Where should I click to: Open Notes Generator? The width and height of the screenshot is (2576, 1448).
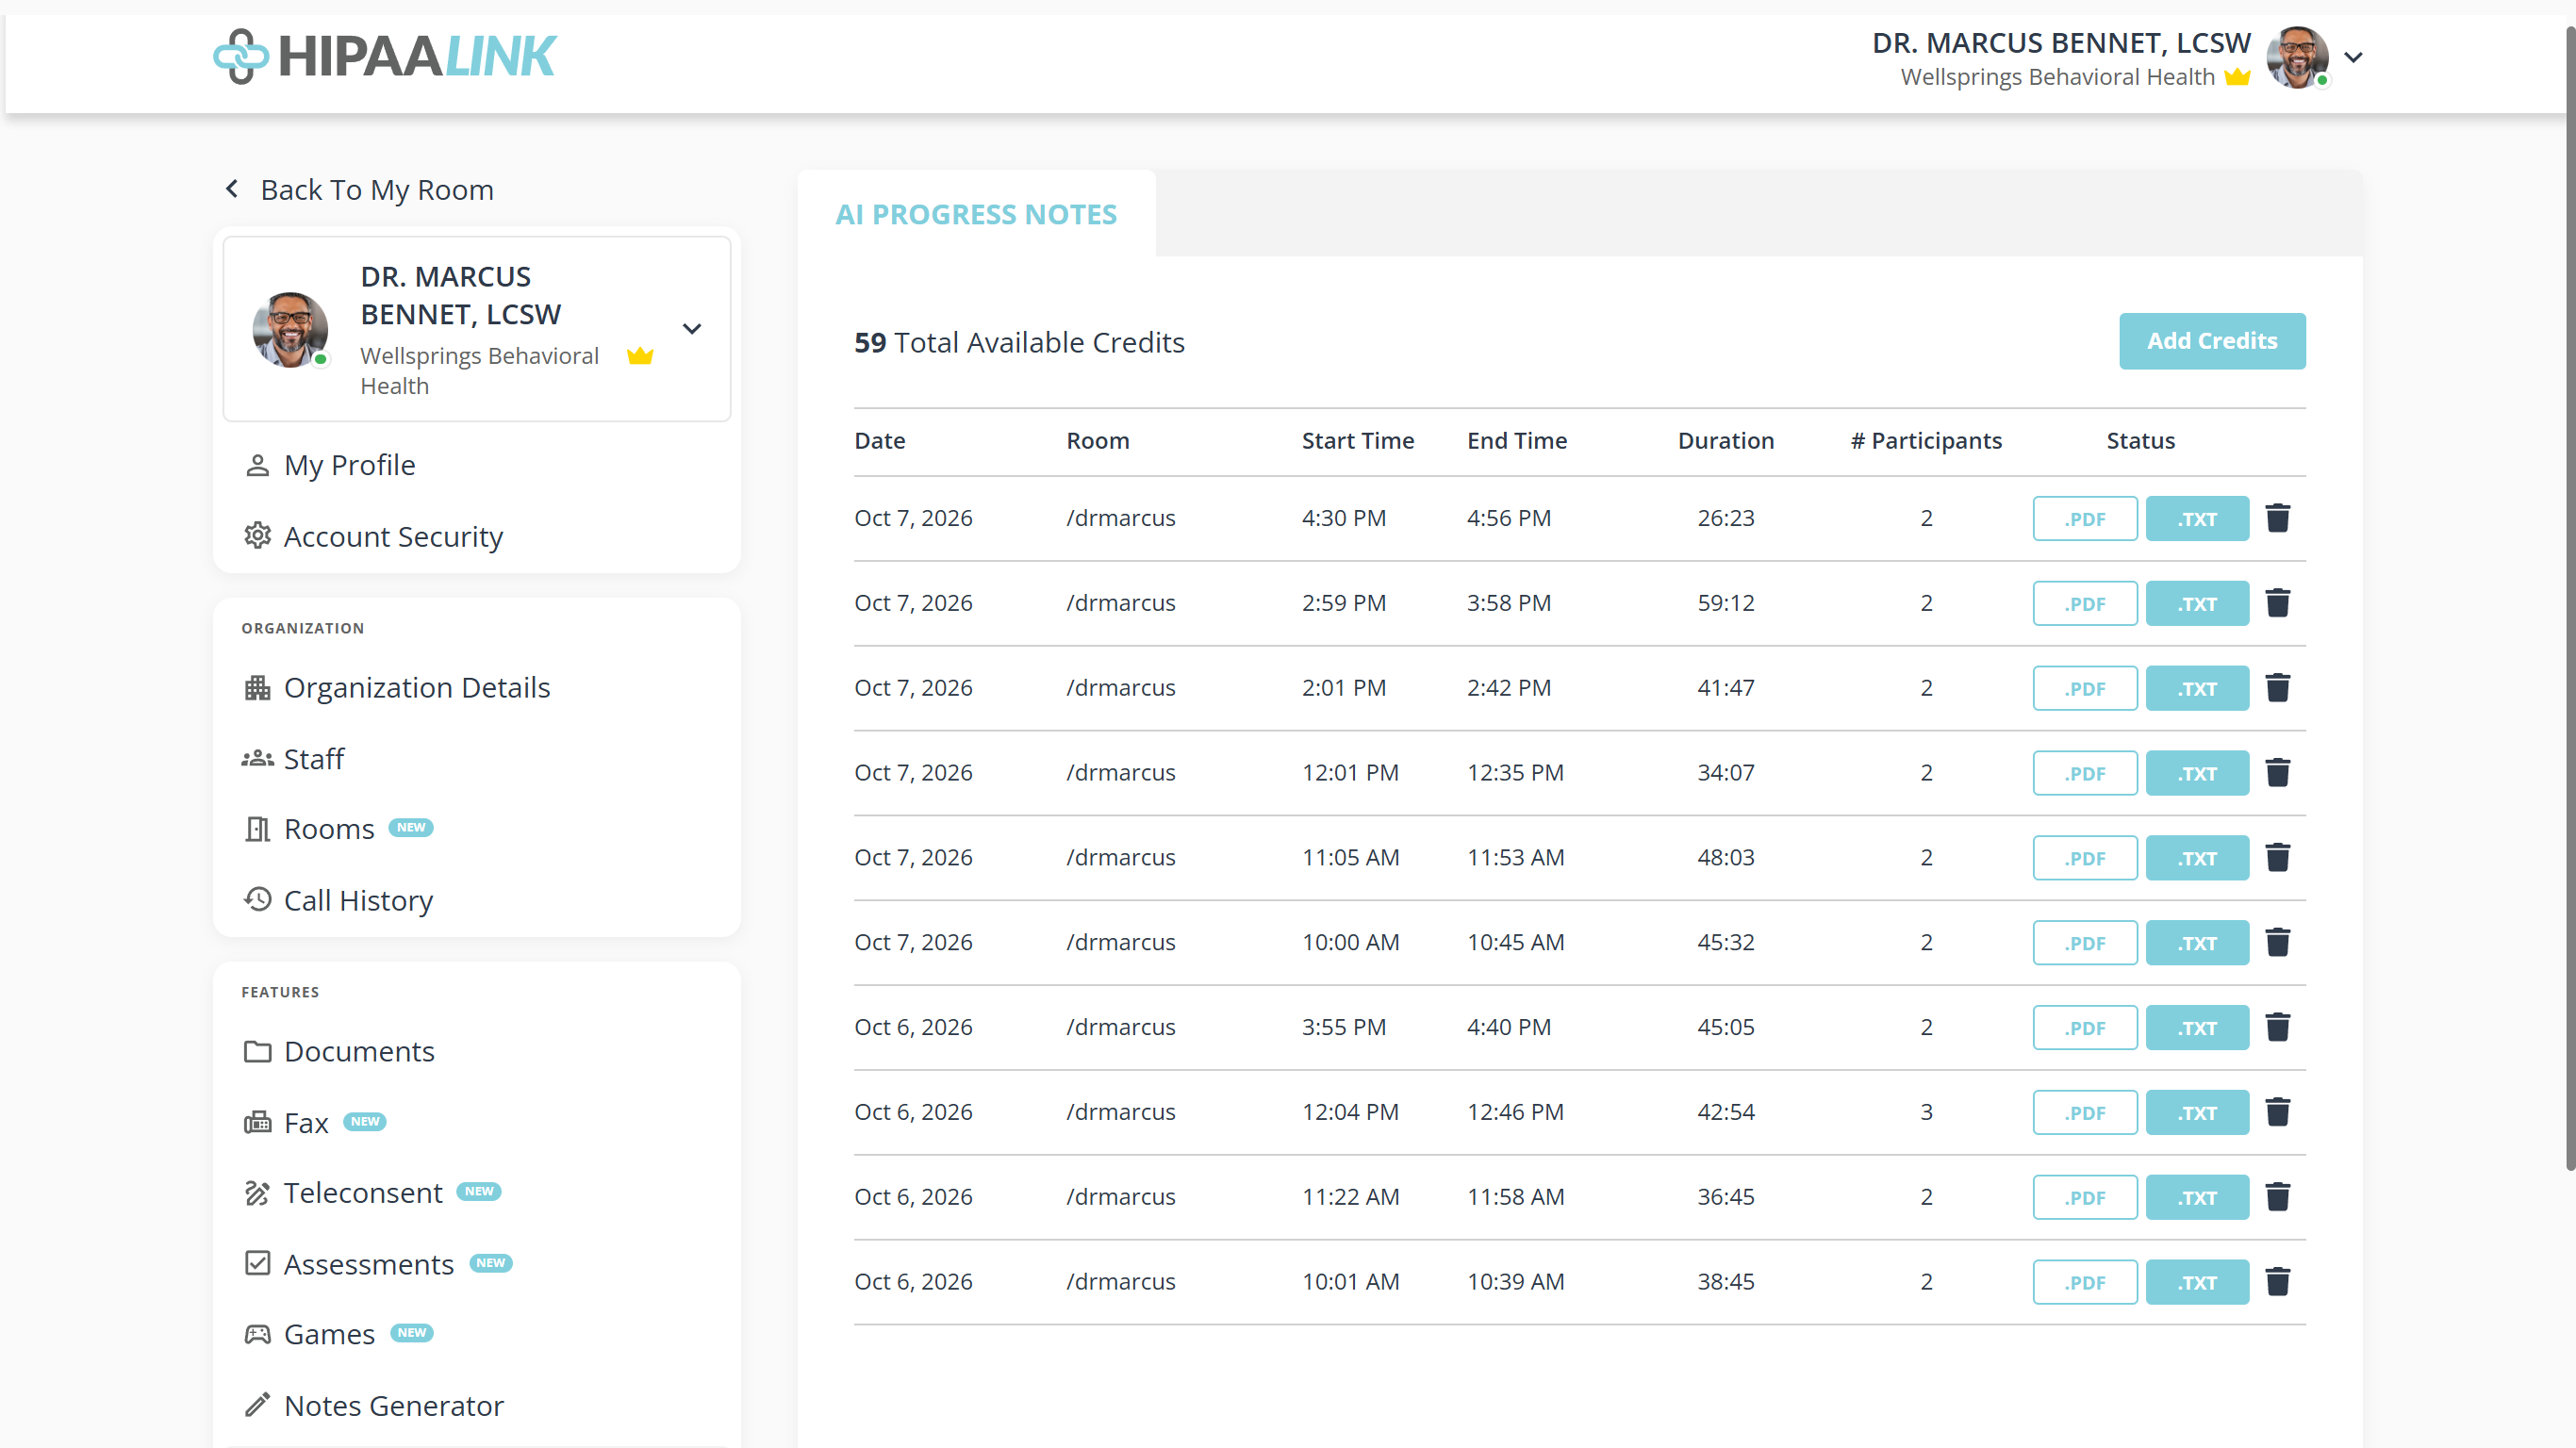pos(374,1406)
